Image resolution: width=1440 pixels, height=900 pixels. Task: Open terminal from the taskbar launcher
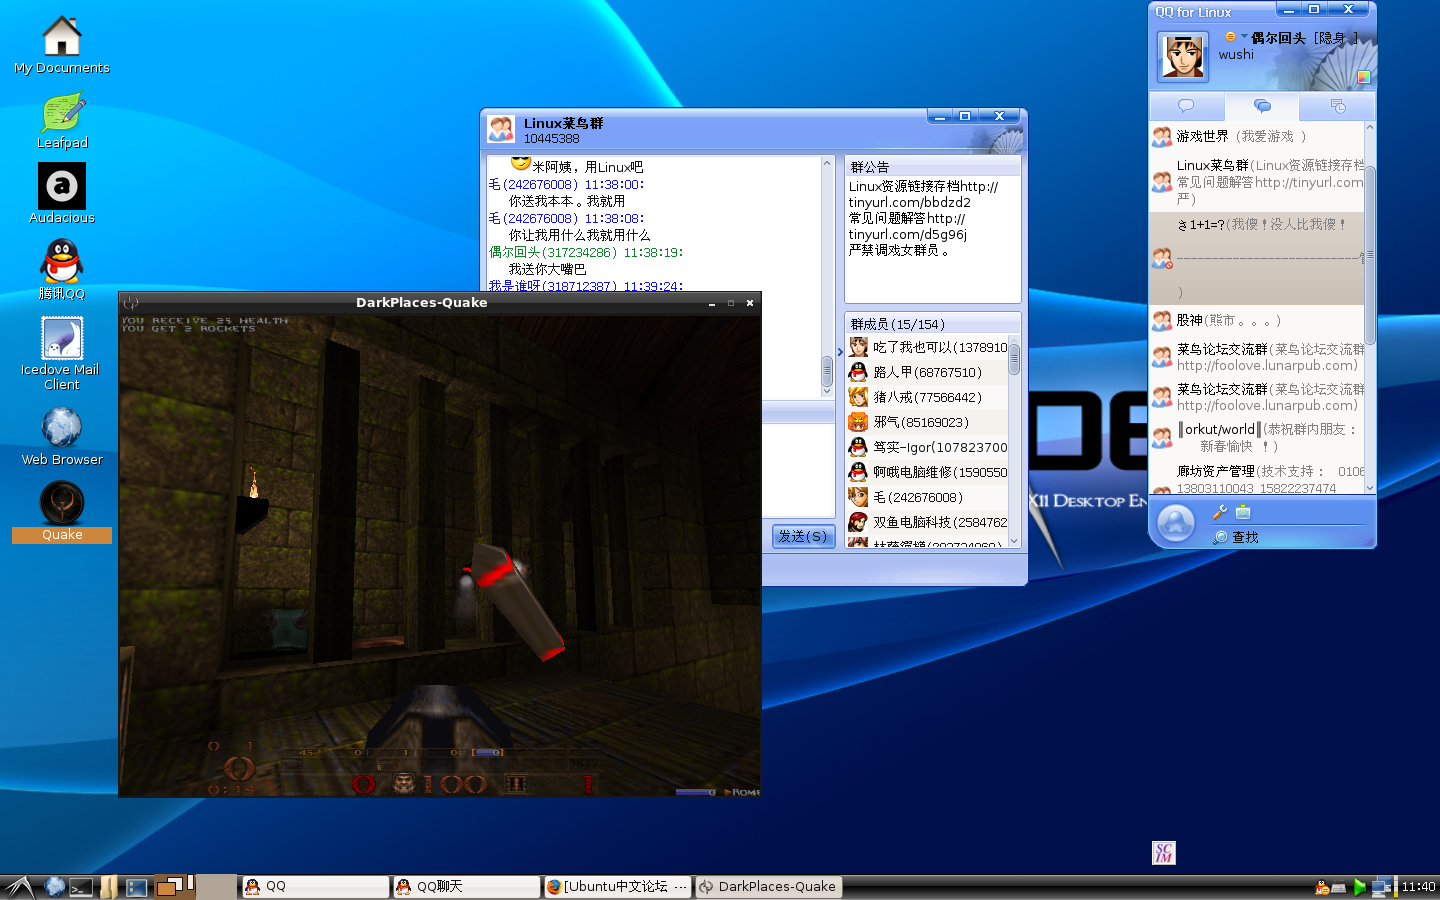pos(82,887)
